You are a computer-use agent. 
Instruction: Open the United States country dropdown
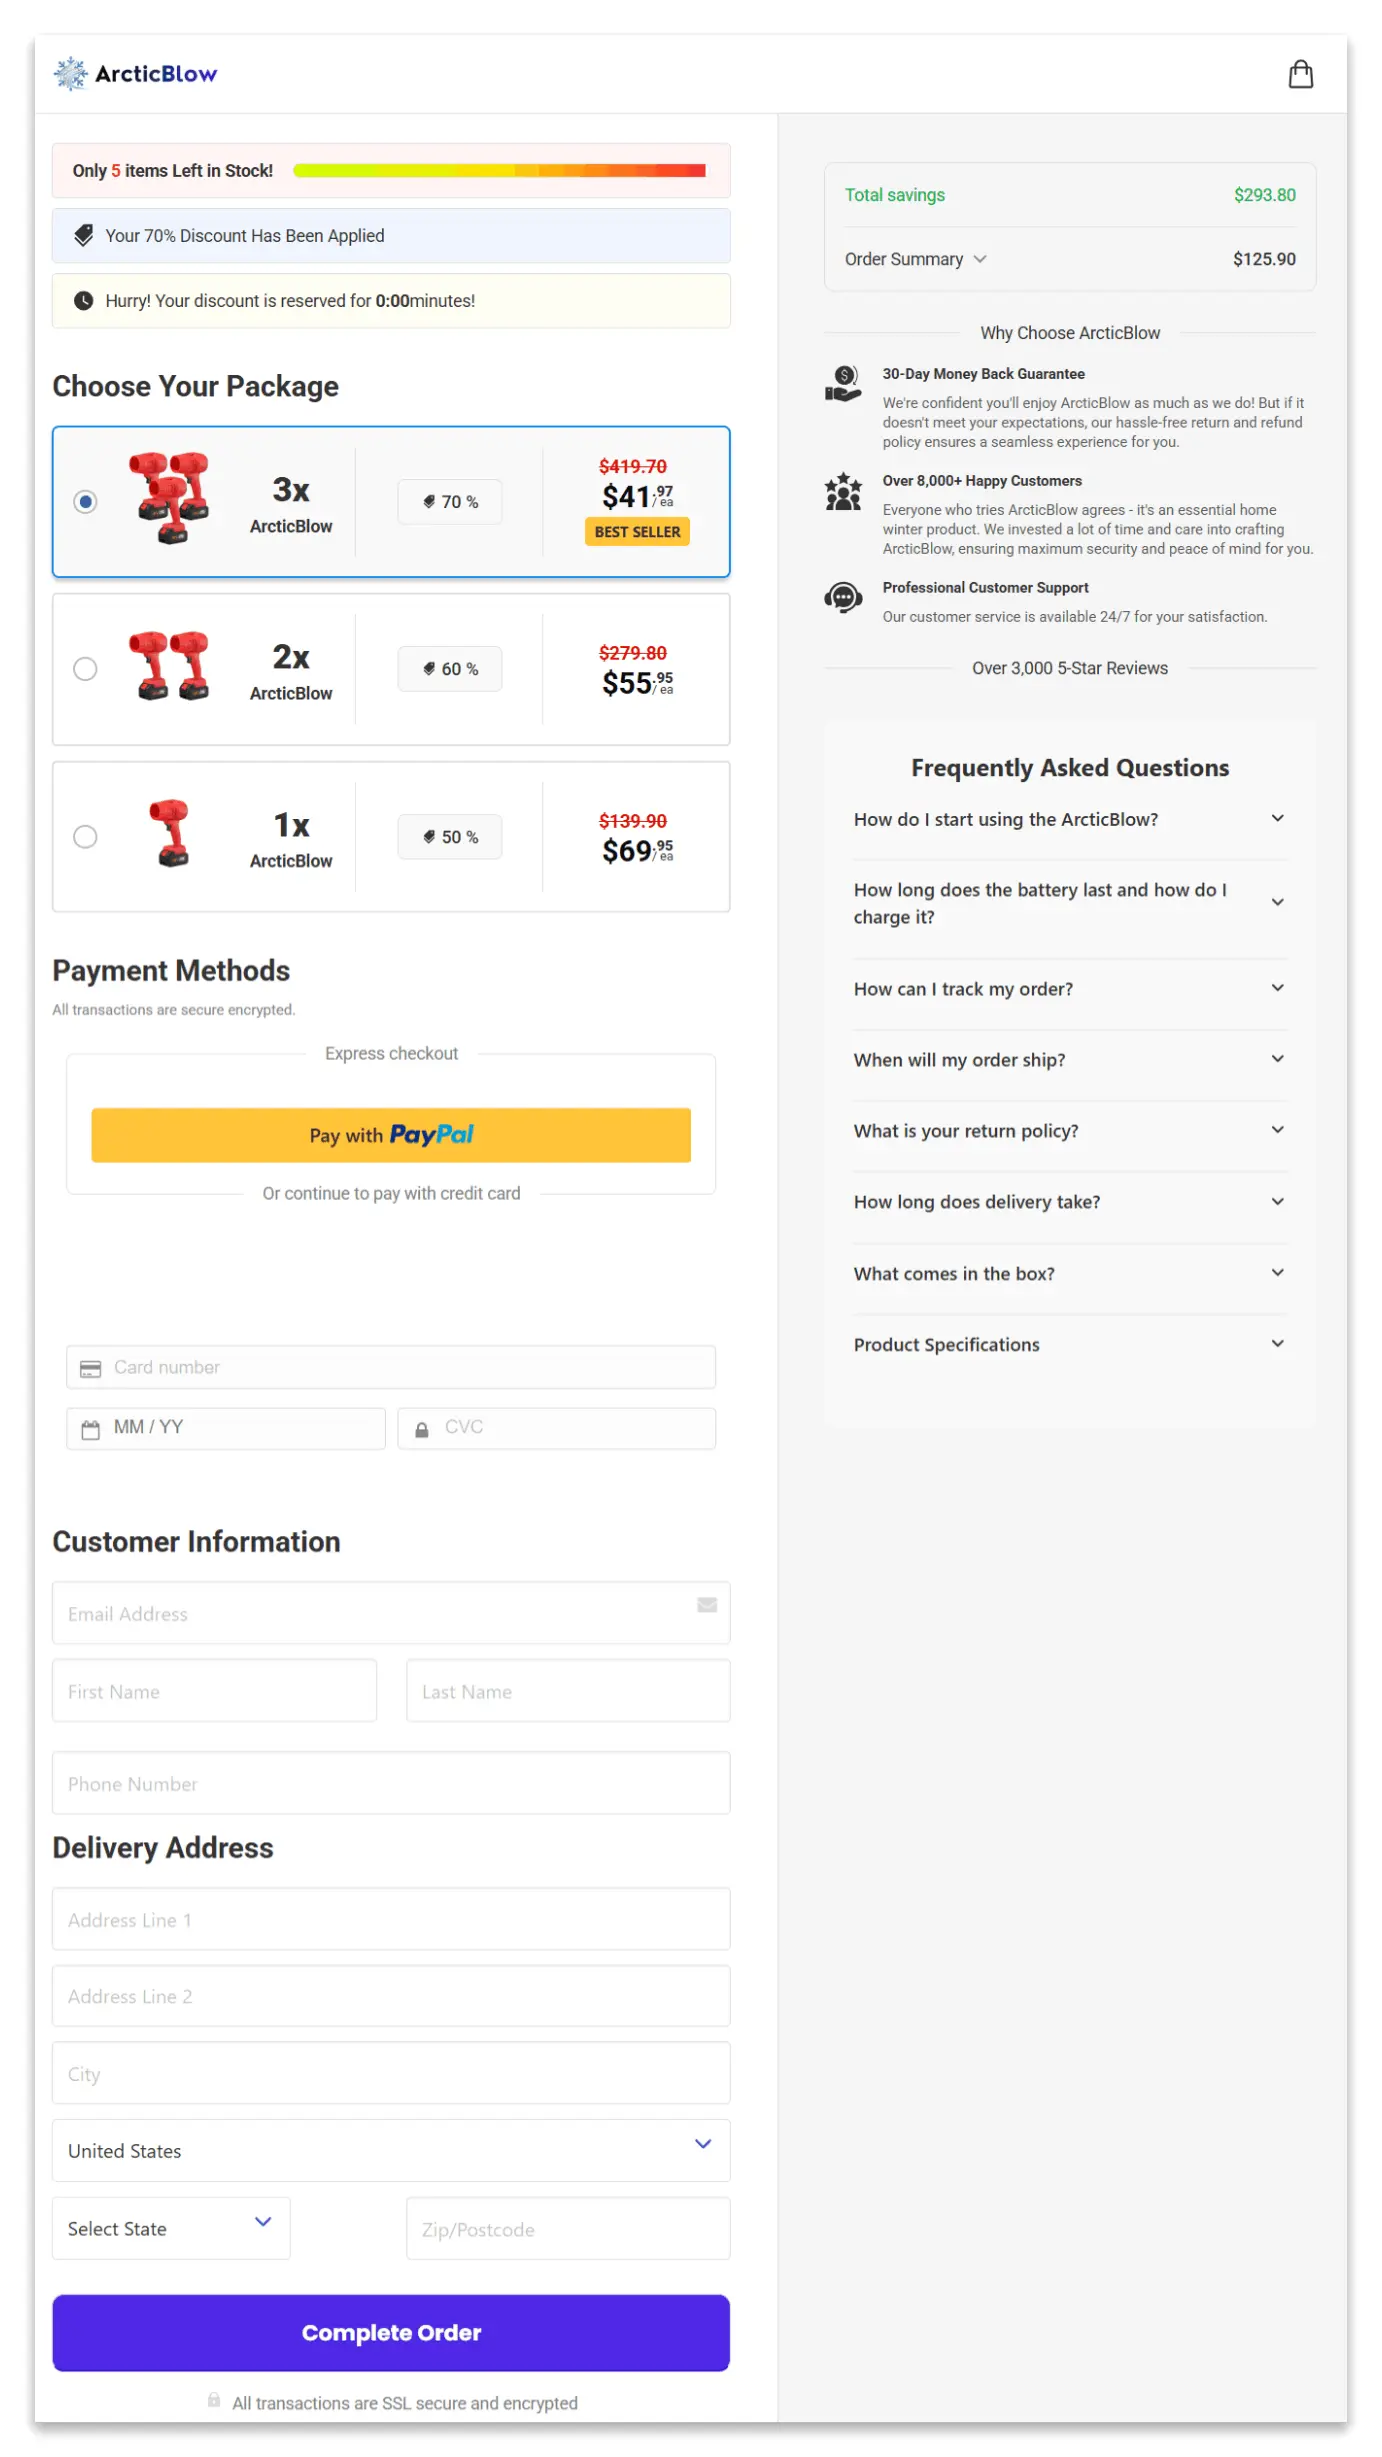(391, 2150)
